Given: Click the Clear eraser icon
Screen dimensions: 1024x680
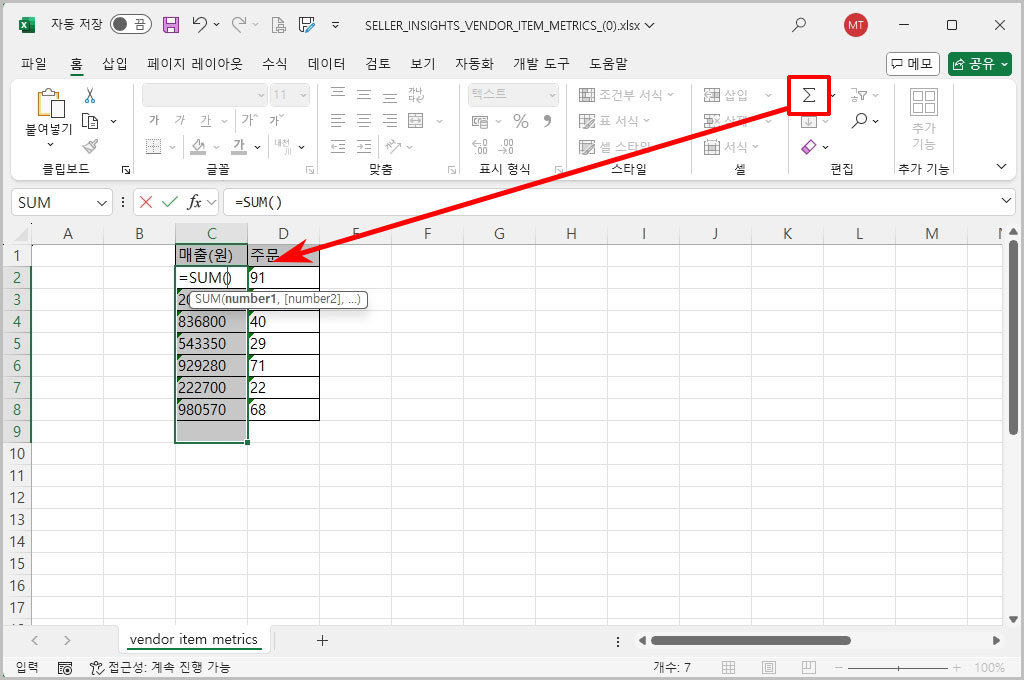Looking at the screenshot, I should [808, 147].
